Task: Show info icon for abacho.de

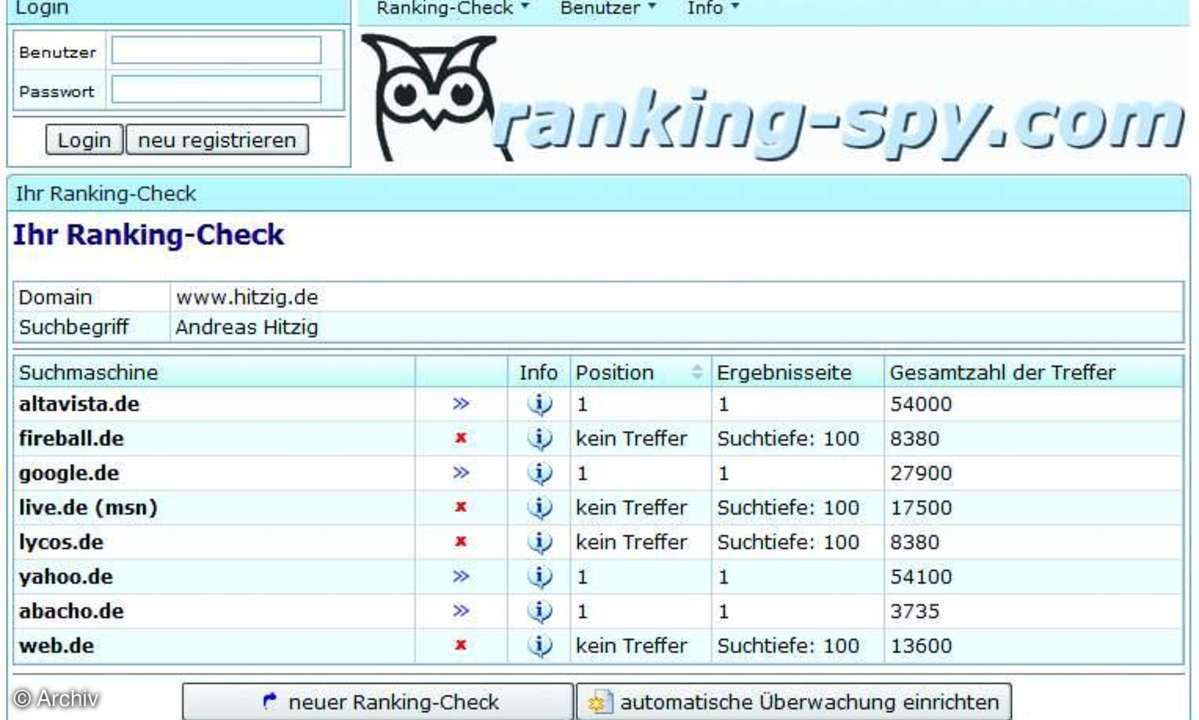Action: pos(540,611)
